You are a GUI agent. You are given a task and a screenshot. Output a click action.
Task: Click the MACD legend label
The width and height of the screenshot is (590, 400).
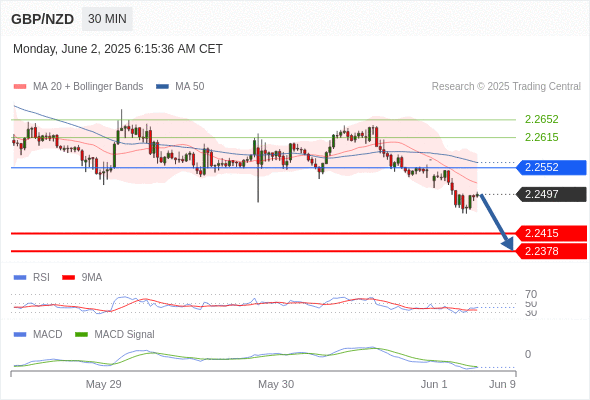47,334
